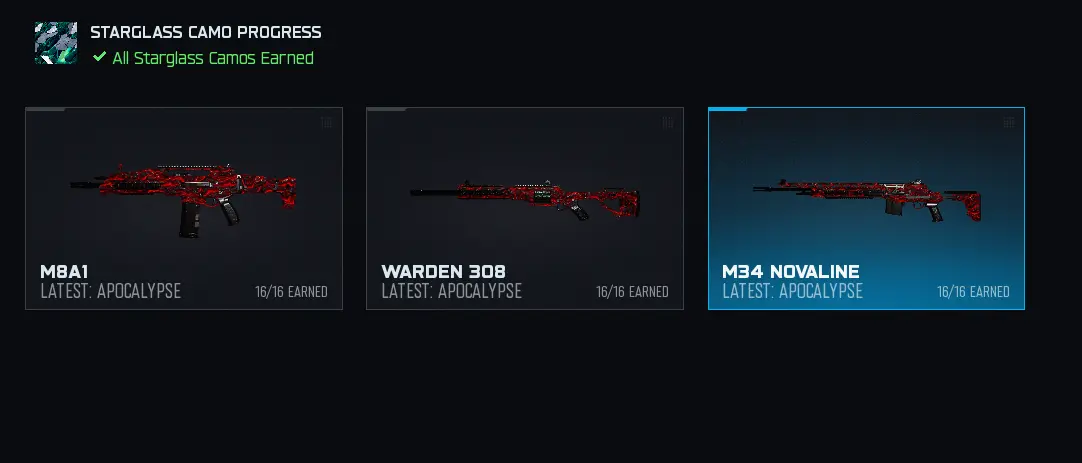Click the Starglass camo pattern icon

56,43
